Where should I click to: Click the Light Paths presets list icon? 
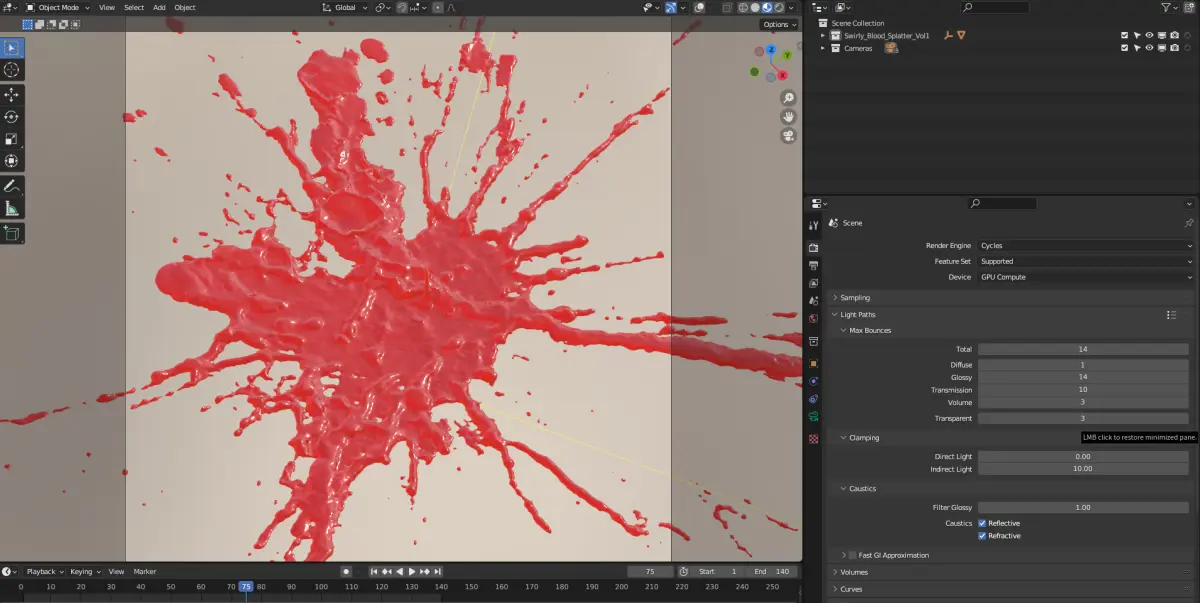(x=1171, y=314)
